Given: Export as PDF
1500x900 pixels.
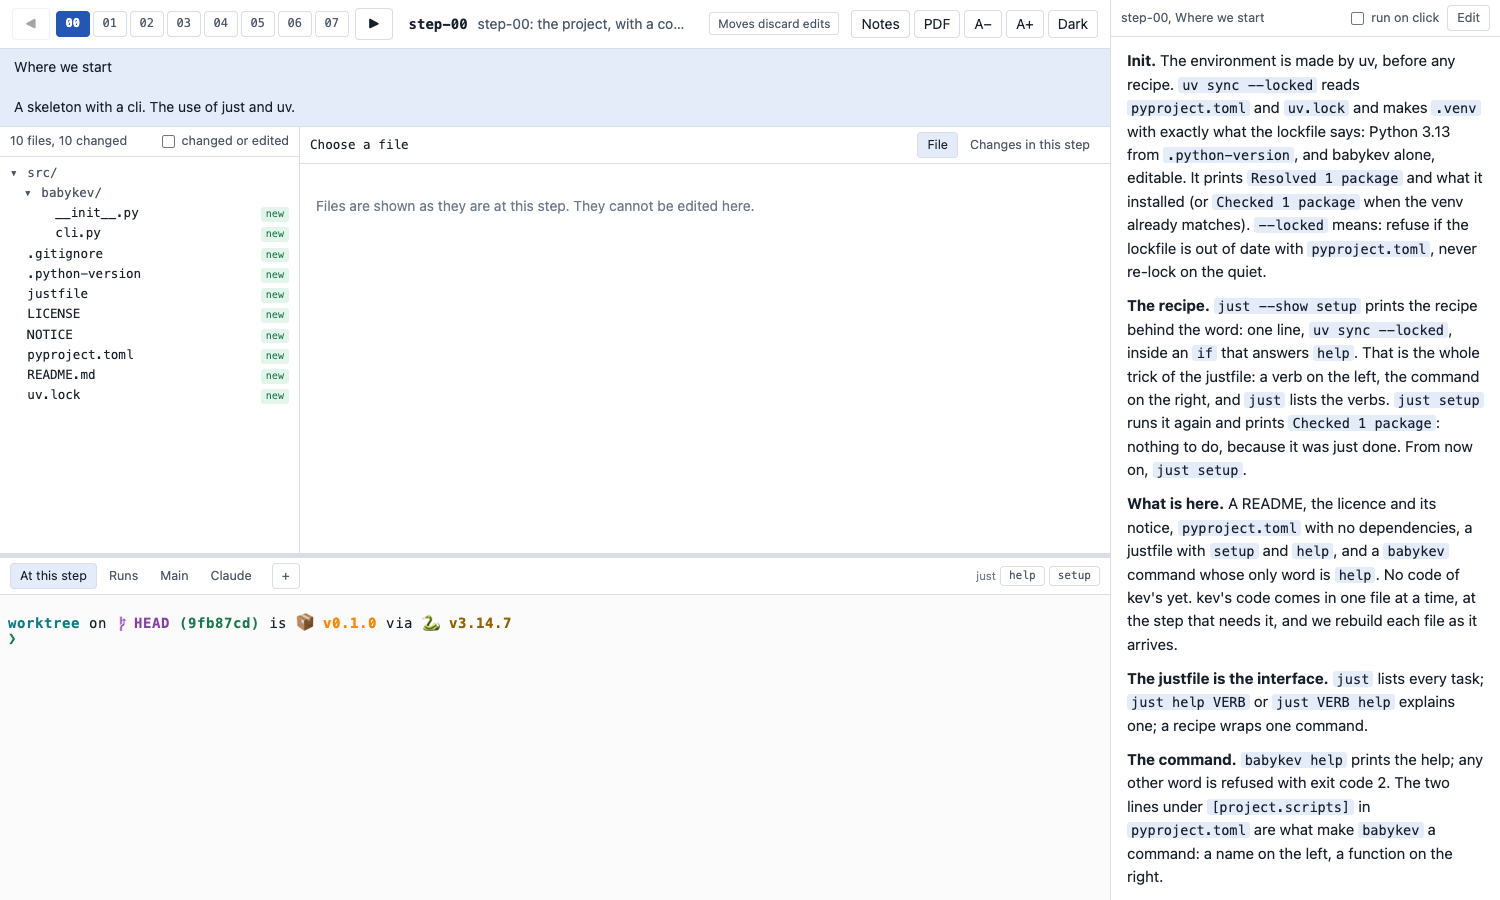Looking at the screenshot, I should pos(937,24).
